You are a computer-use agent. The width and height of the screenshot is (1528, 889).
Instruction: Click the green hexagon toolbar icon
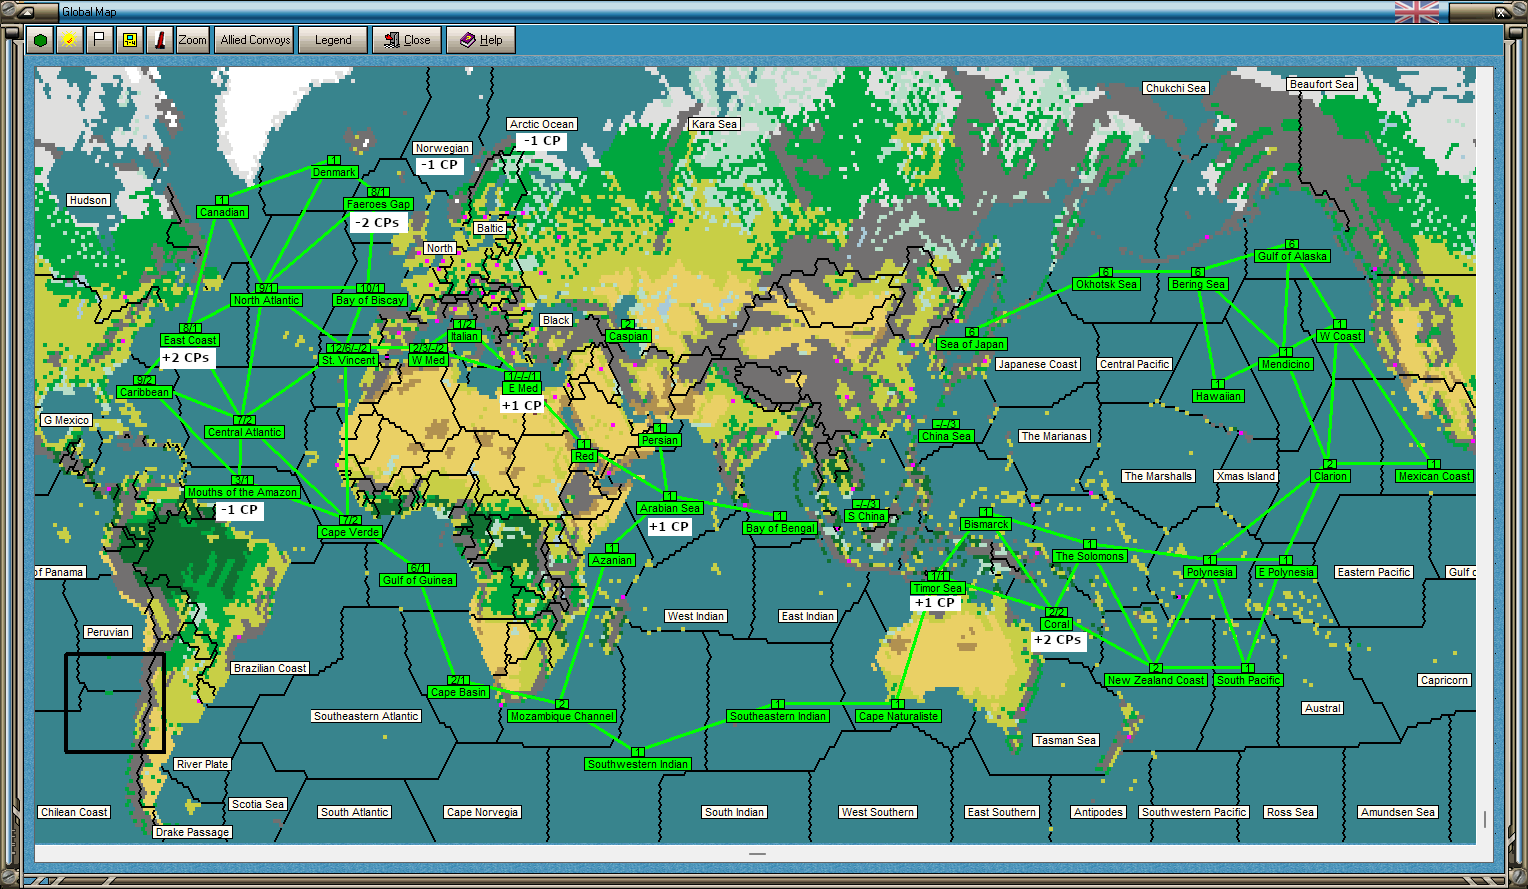click(x=39, y=40)
